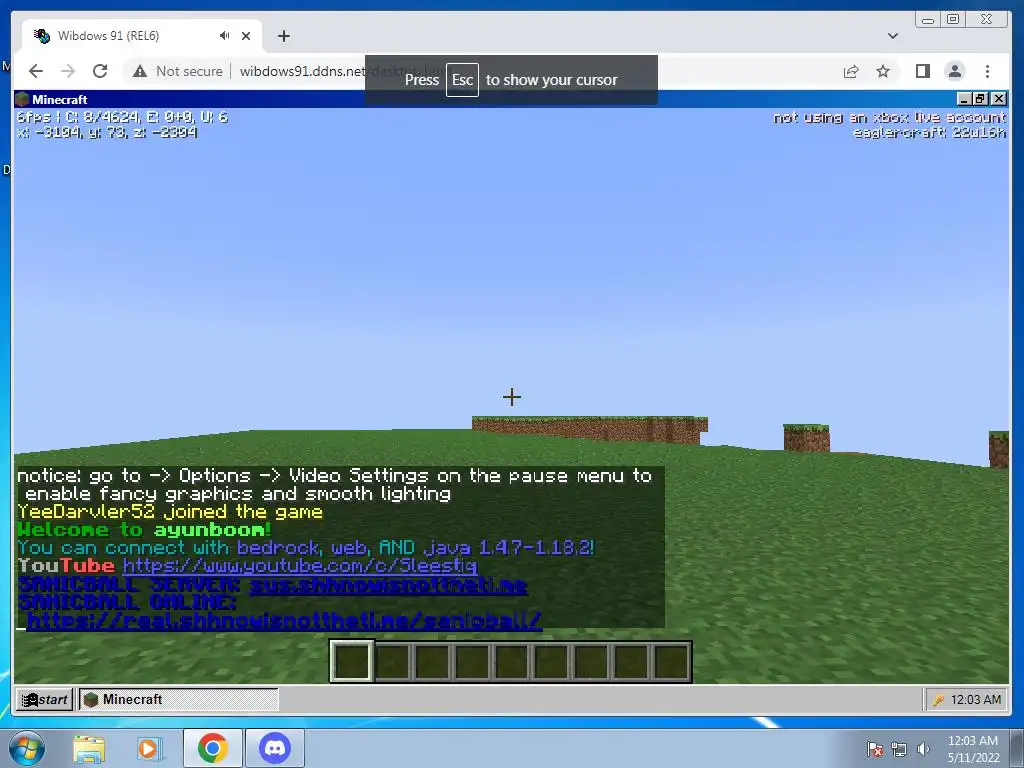The width and height of the screenshot is (1024, 768).
Task: Select the Wibdows 91 (REL6) tab
Action: [142, 35]
